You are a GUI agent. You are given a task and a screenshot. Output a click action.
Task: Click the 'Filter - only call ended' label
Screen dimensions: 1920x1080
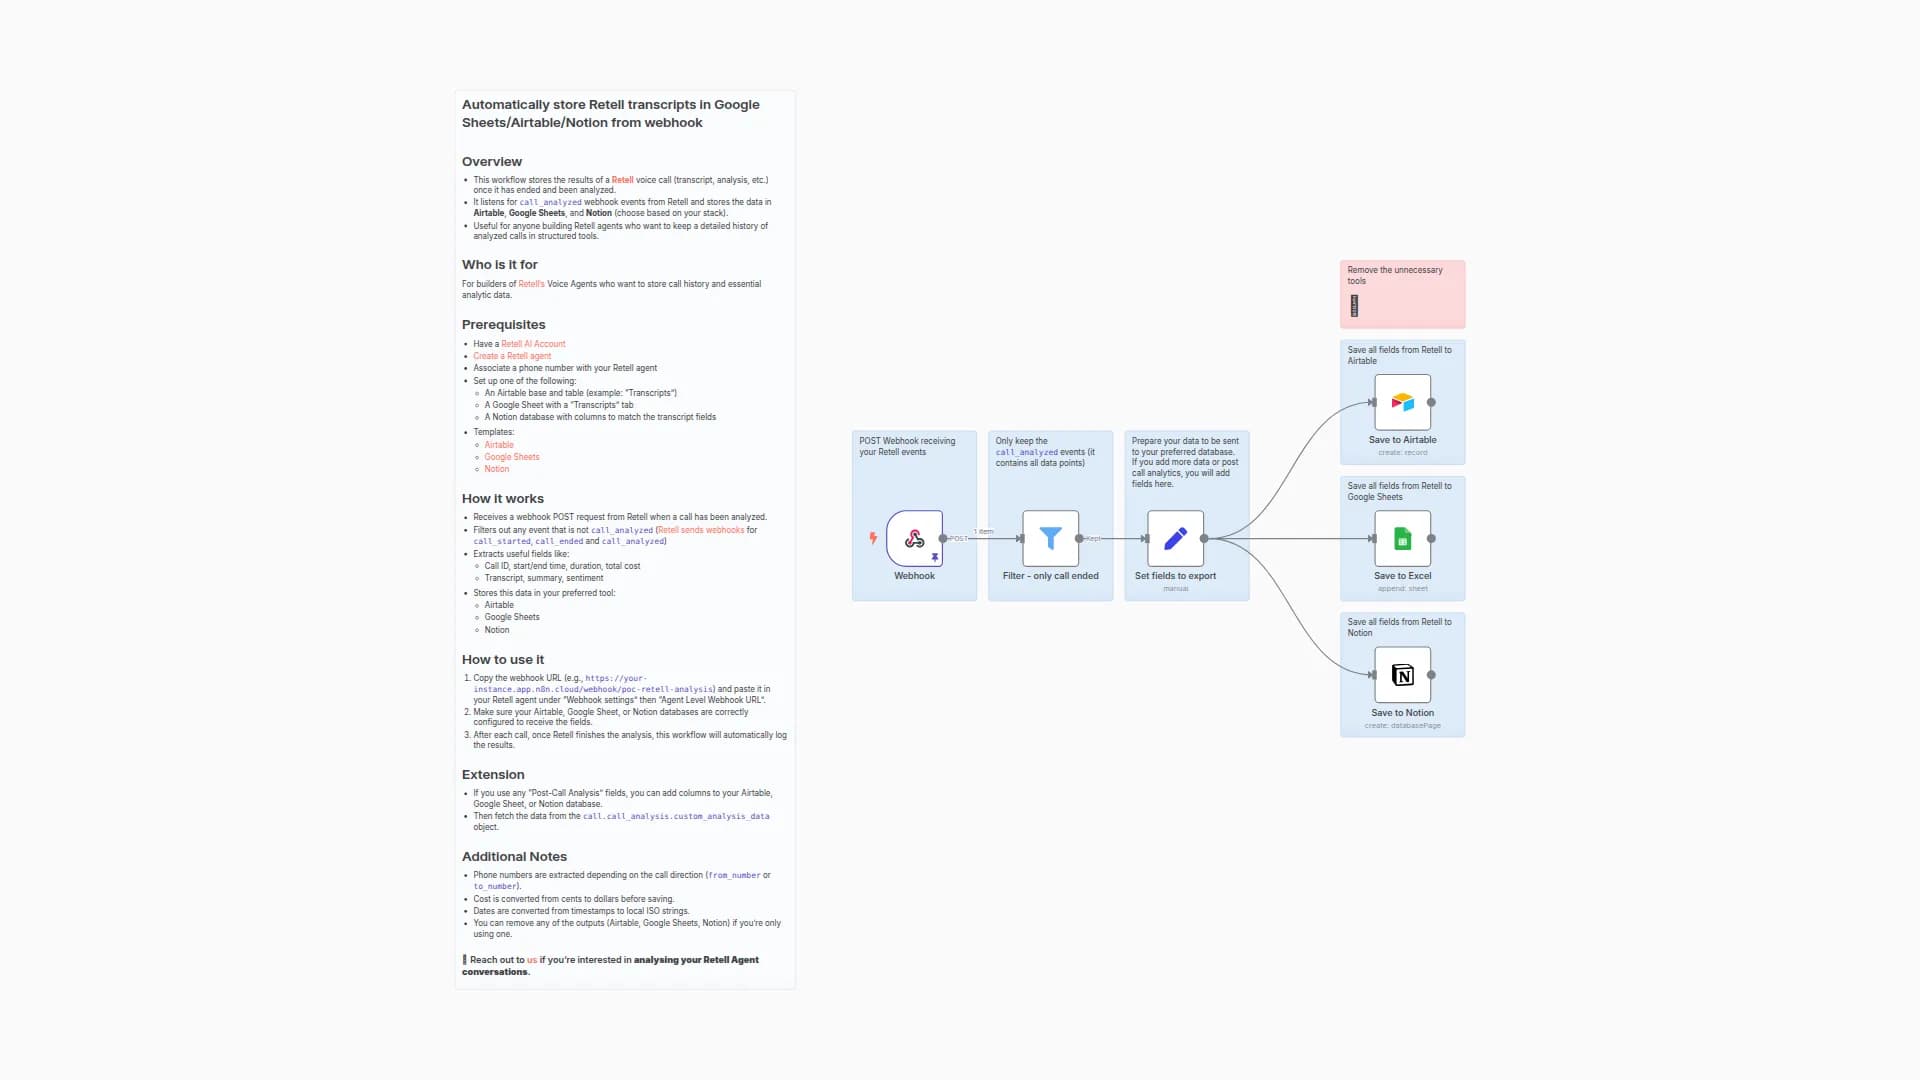click(x=1050, y=576)
